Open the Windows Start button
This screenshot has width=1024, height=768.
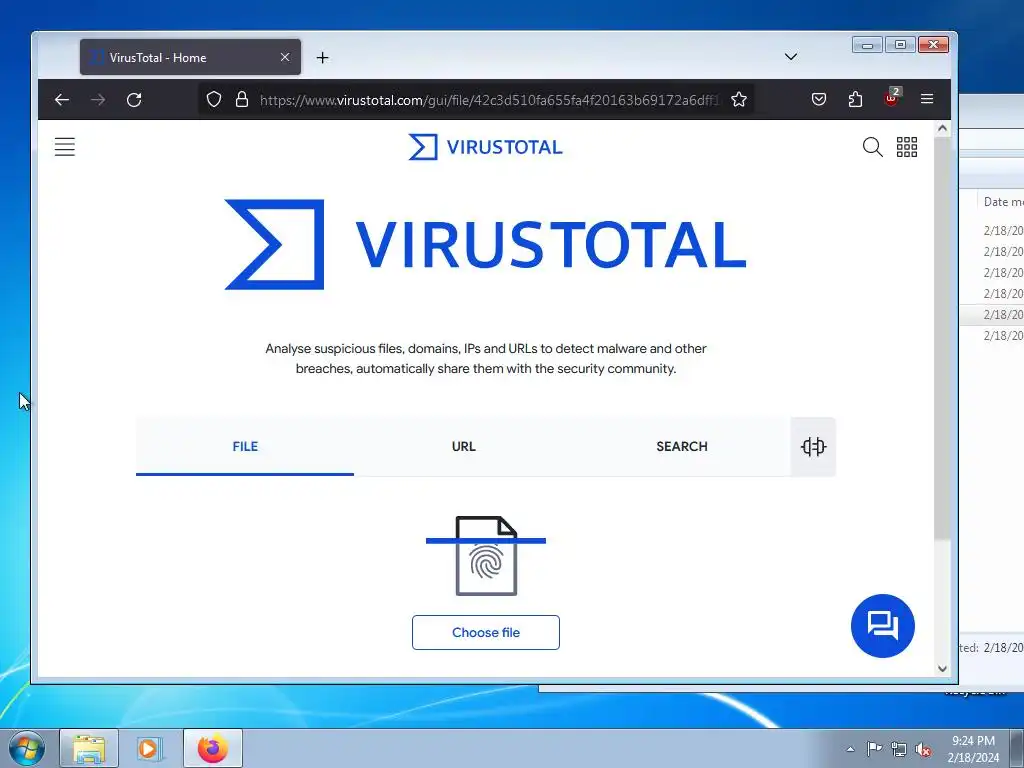(x=27, y=748)
